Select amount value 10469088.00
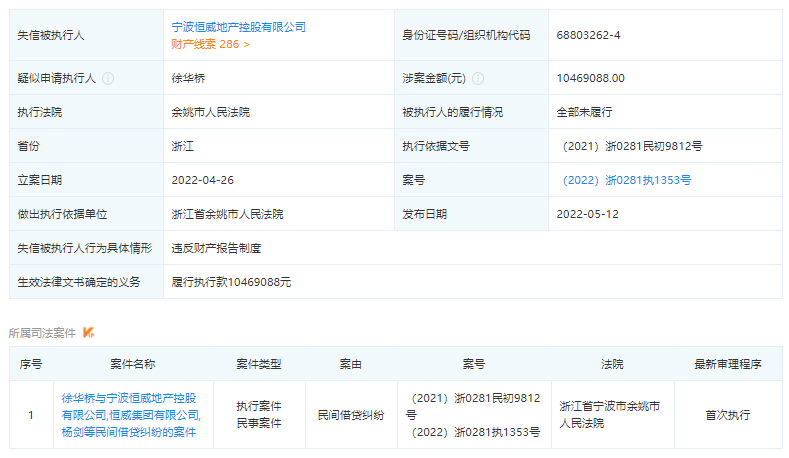789x458 pixels. pyautogui.click(x=590, y=79)
